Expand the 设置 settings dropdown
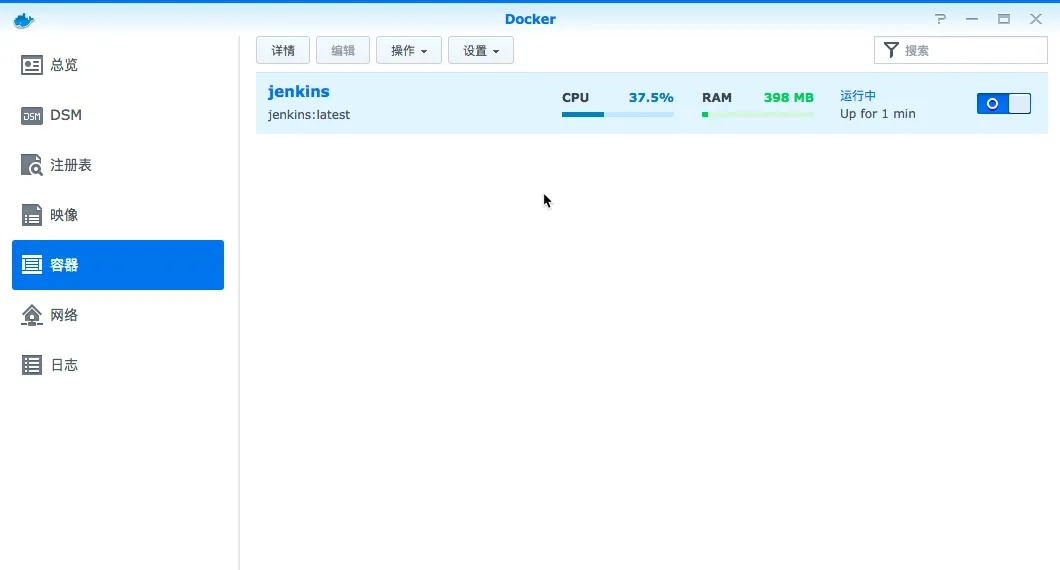 point(481,50)
